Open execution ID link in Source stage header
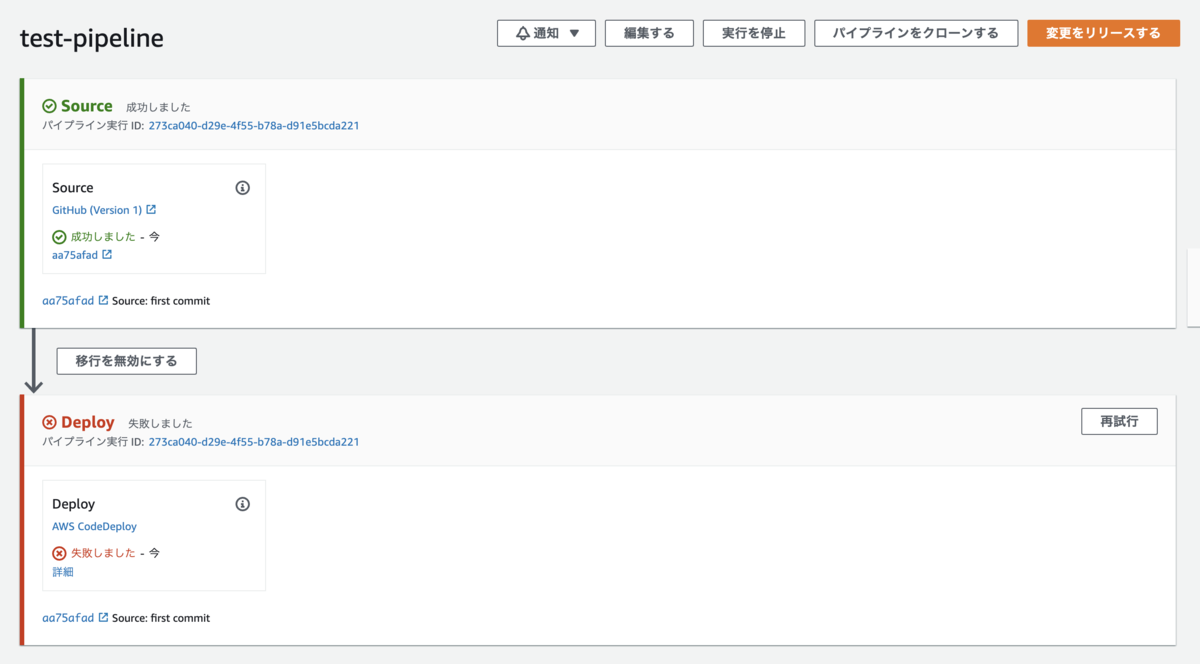Image resolution: width=1200 pixels, height=664 pixels. coord(254,126)
